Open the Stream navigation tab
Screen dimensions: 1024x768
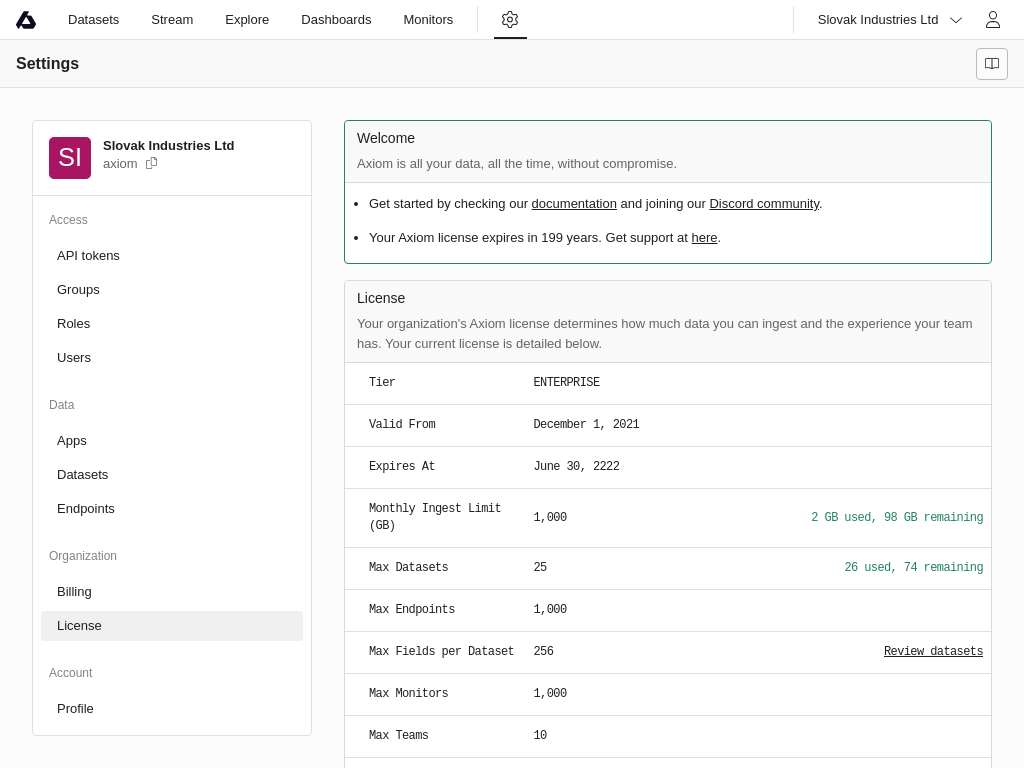pos(172,20)
